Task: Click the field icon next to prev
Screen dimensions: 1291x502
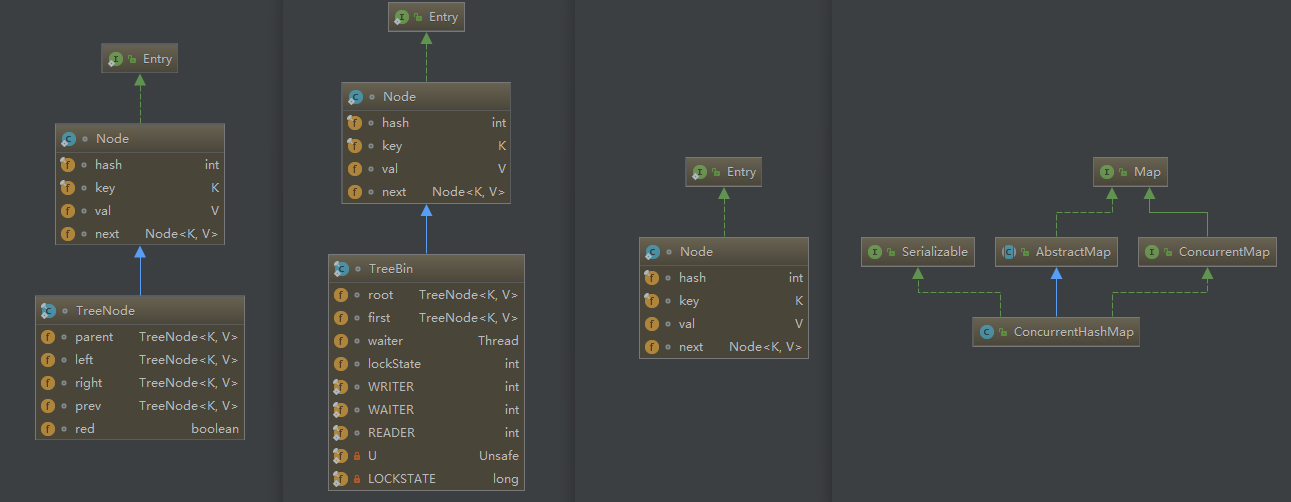Action: click(x=48, y=406)
